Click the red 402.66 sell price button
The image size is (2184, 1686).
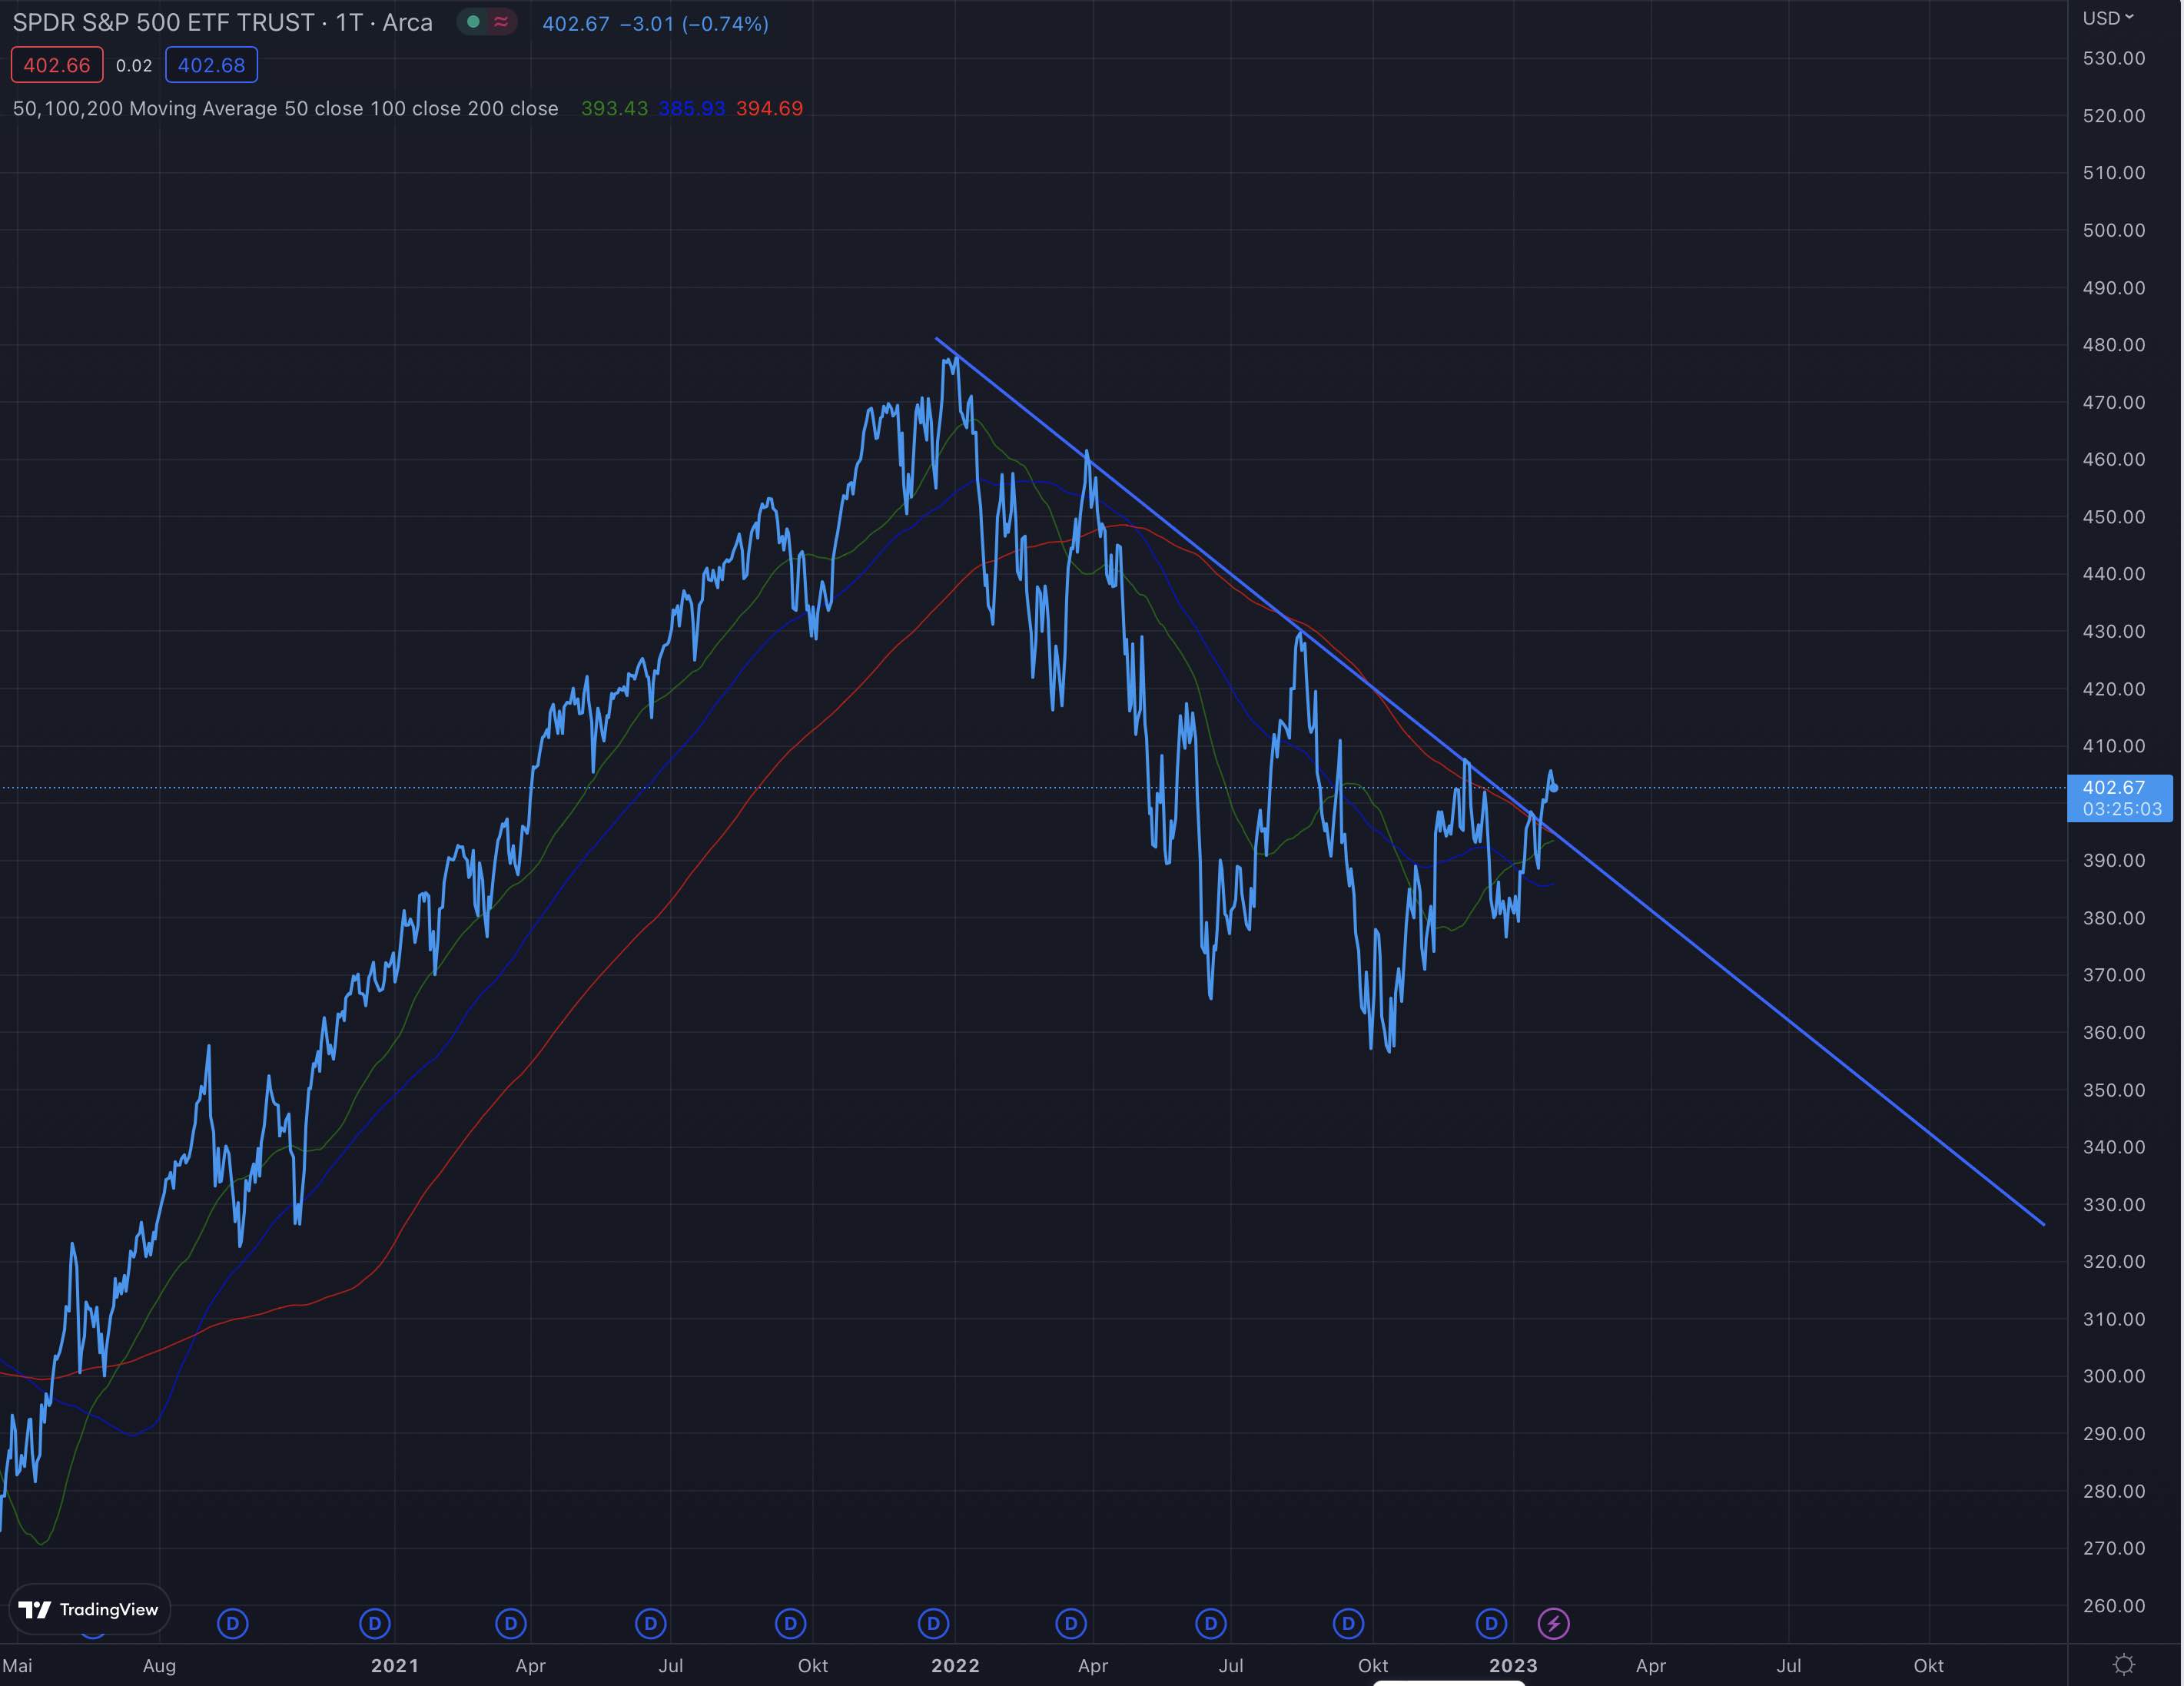(x=57, y=65)
